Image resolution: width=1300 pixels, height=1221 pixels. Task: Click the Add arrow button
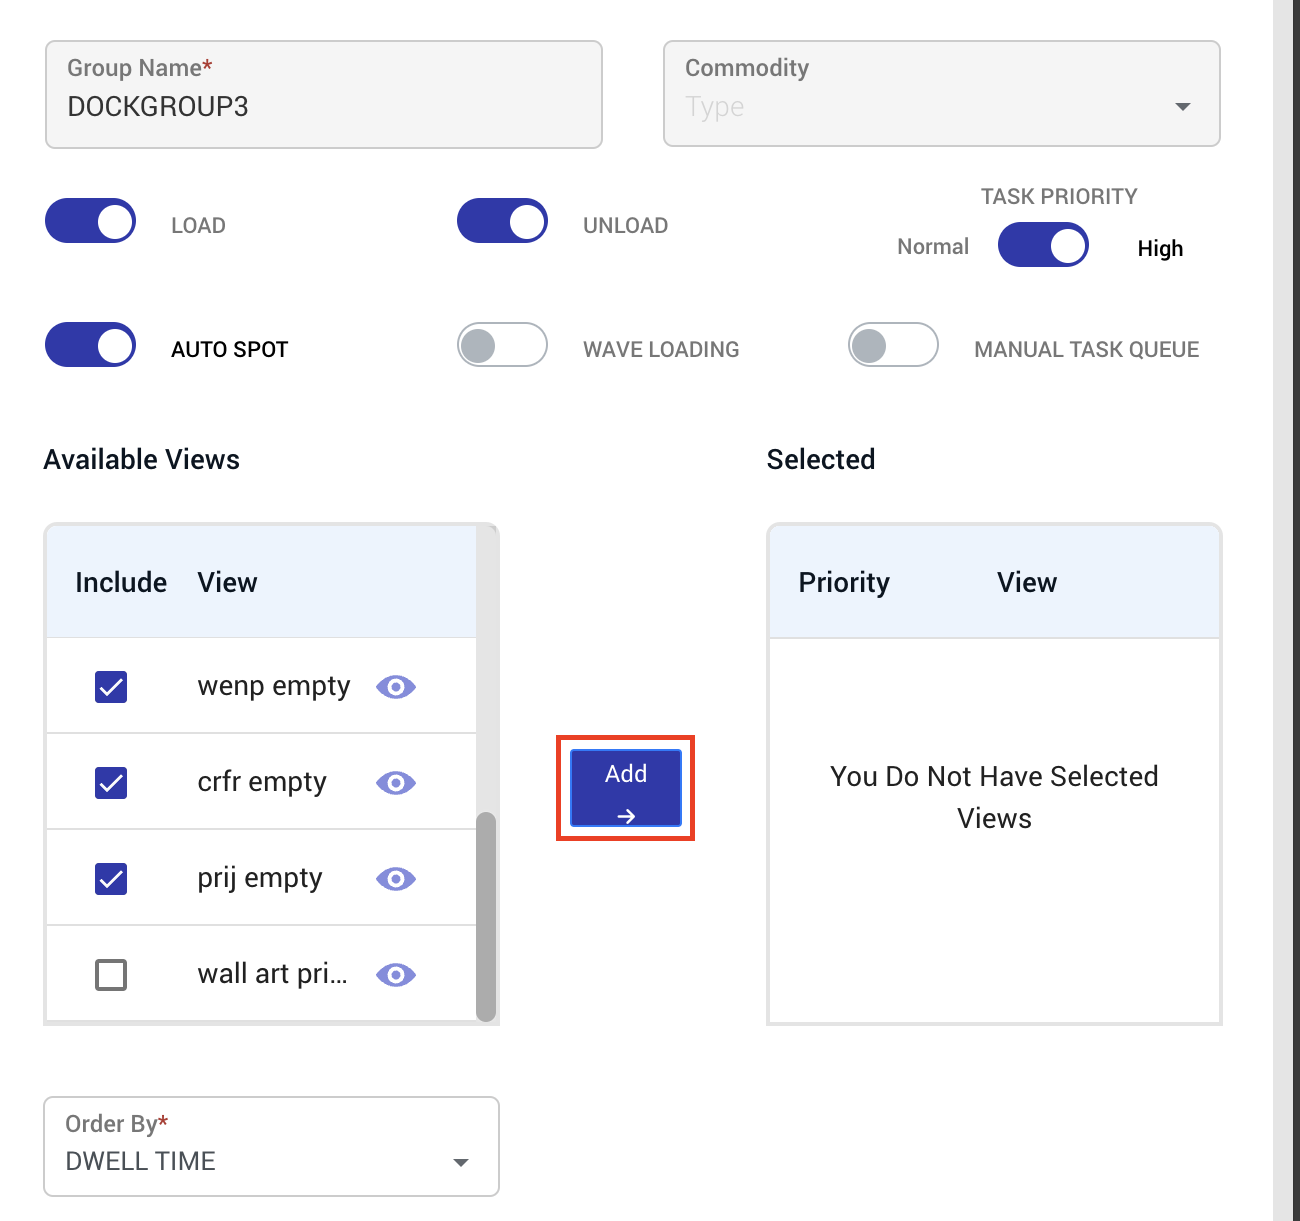click(x=626, y=788)
